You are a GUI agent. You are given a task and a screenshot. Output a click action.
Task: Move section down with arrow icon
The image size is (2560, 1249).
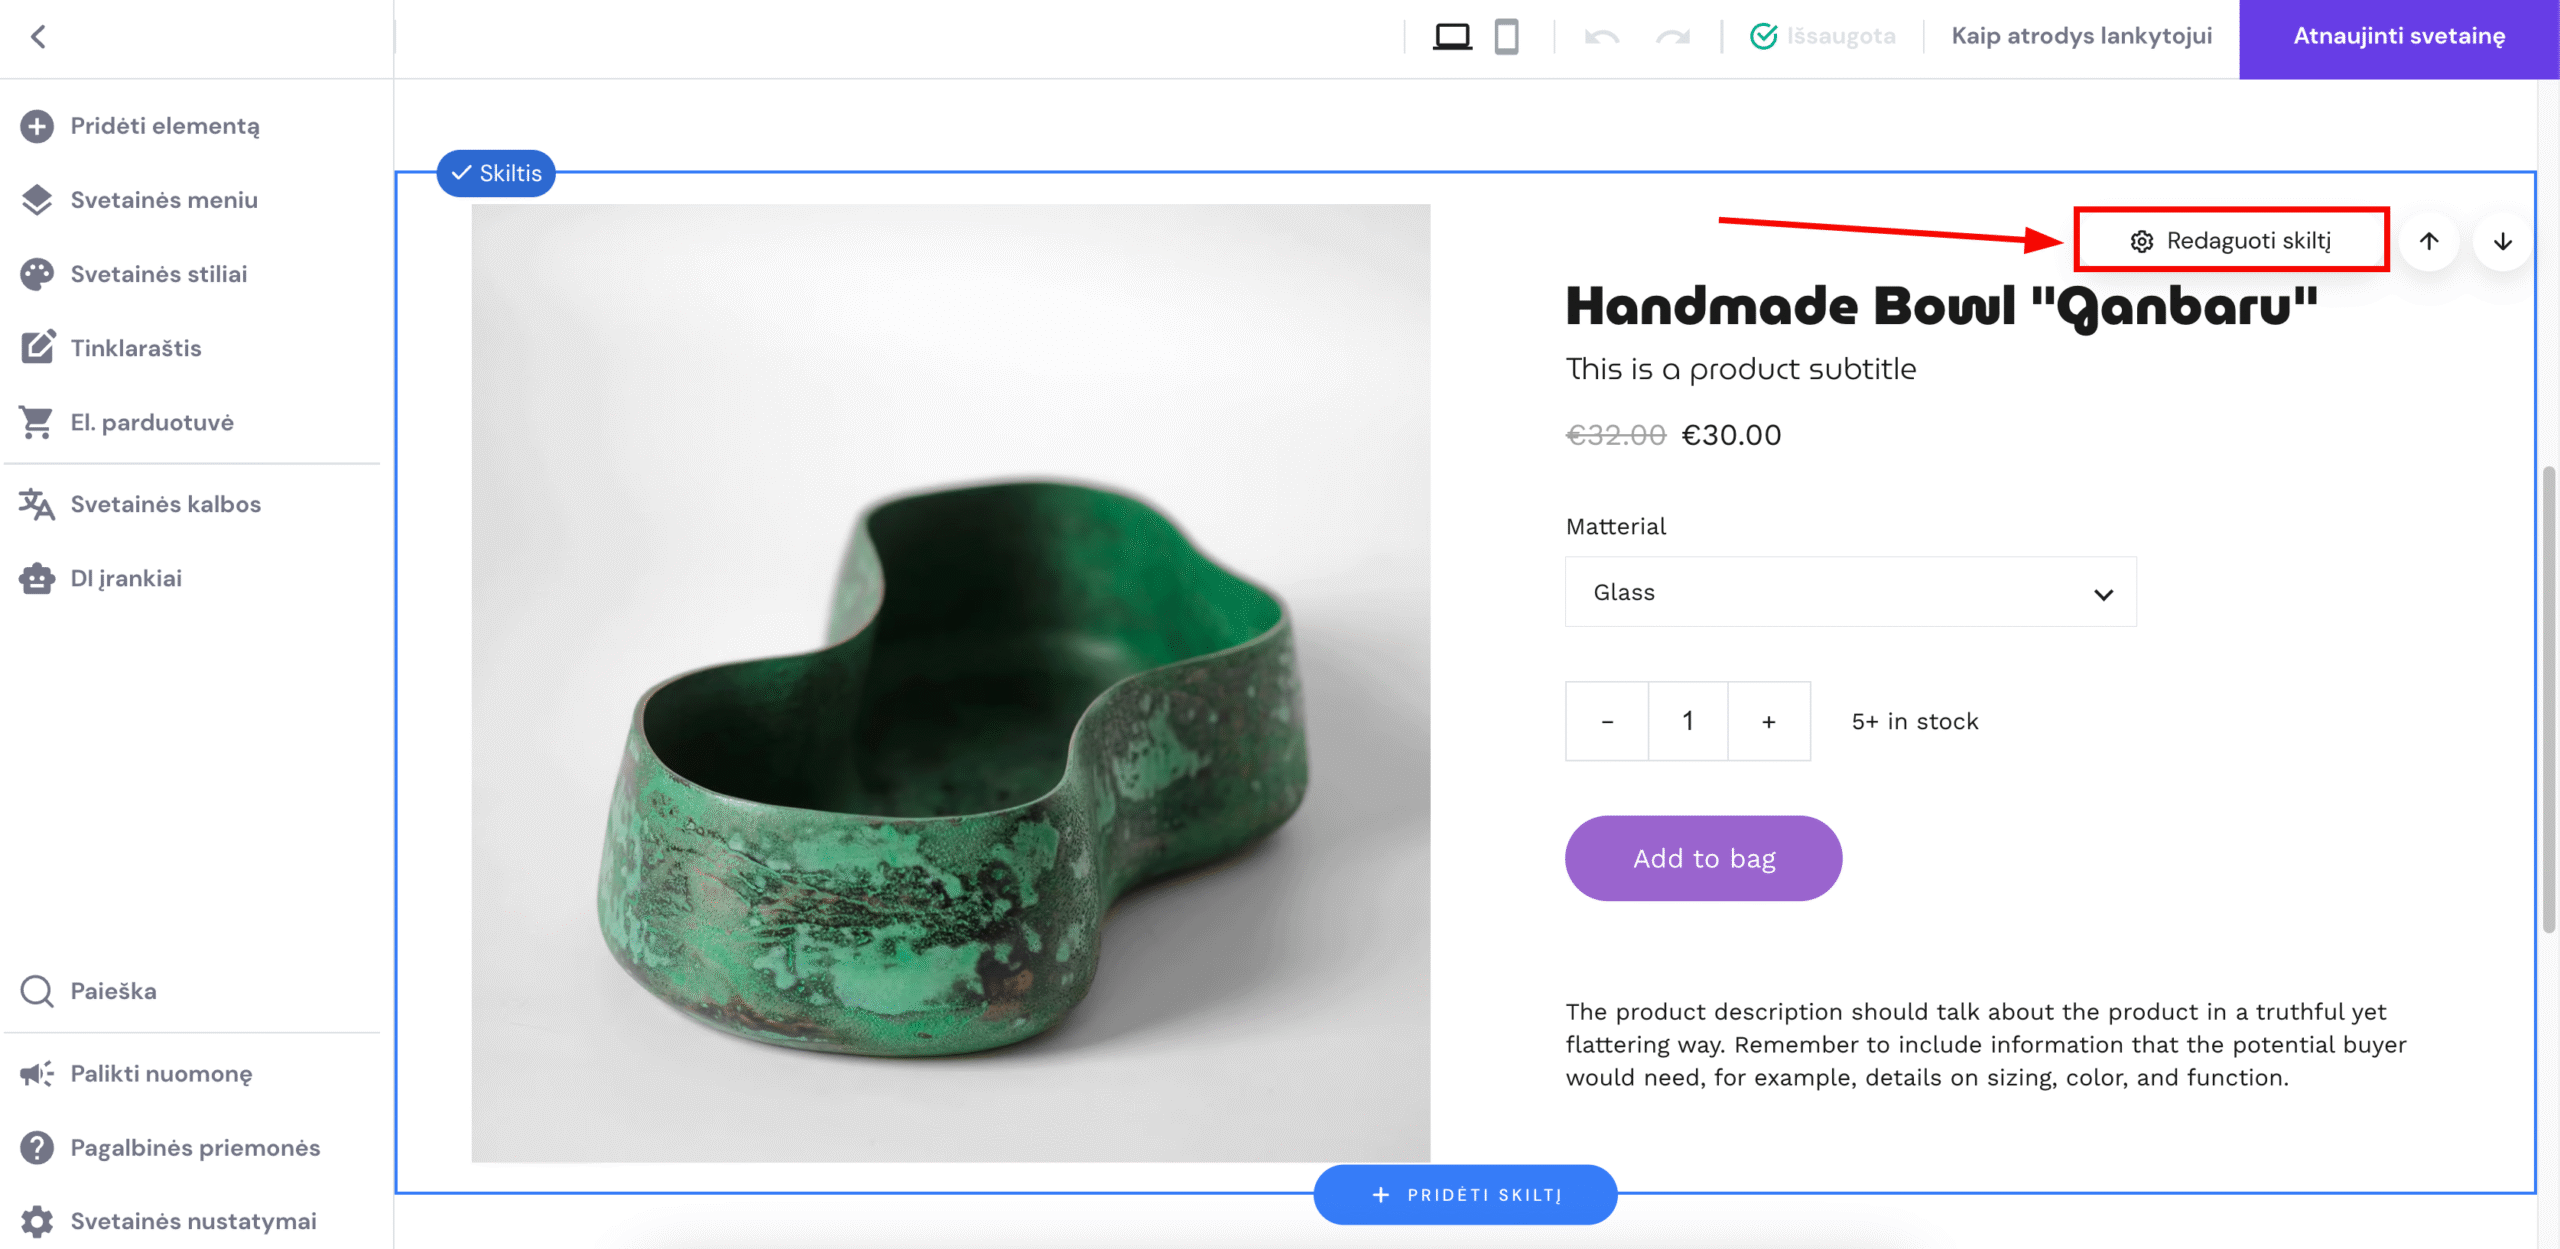pos(2502,241)
